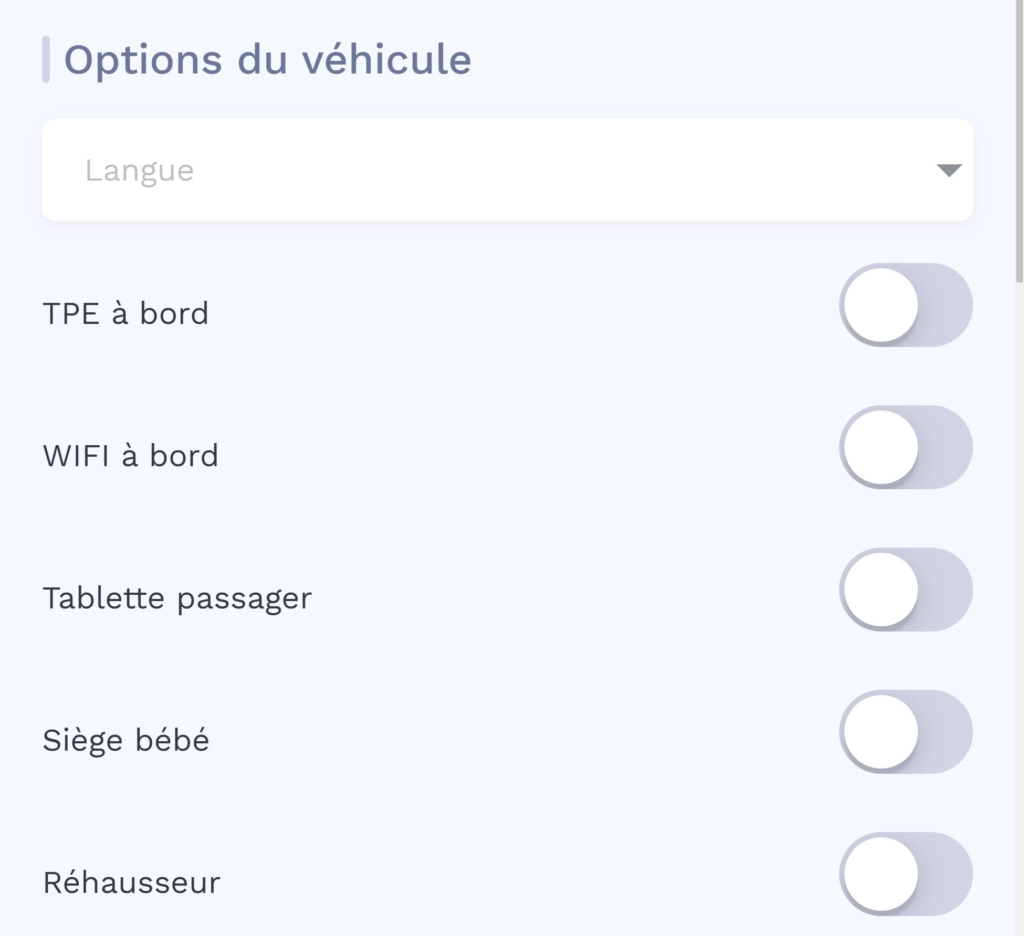This screenshot has height=936, width=1024.
Task: Click the Options du véhicule heading
Action: tap(267, 60)
